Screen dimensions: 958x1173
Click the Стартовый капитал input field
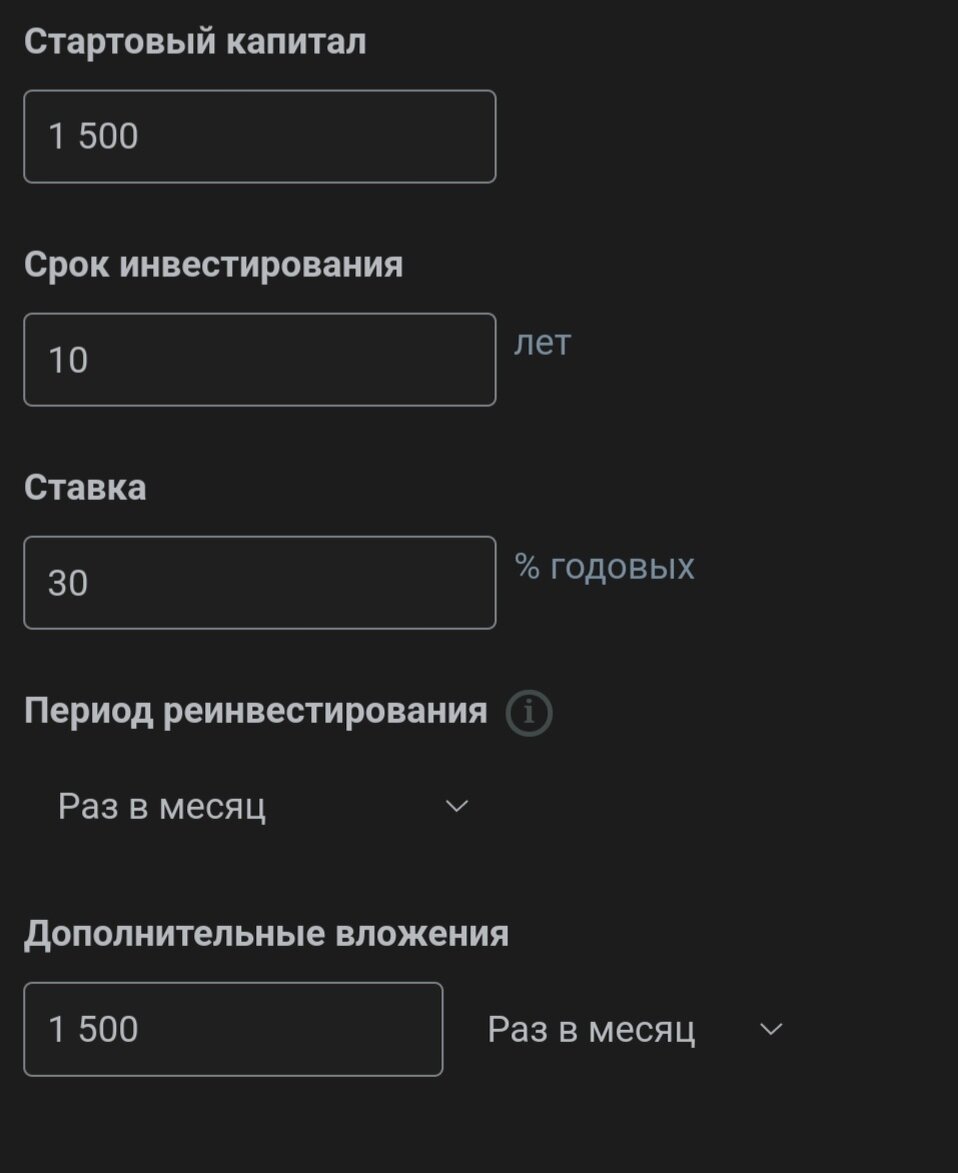point(259,137)
